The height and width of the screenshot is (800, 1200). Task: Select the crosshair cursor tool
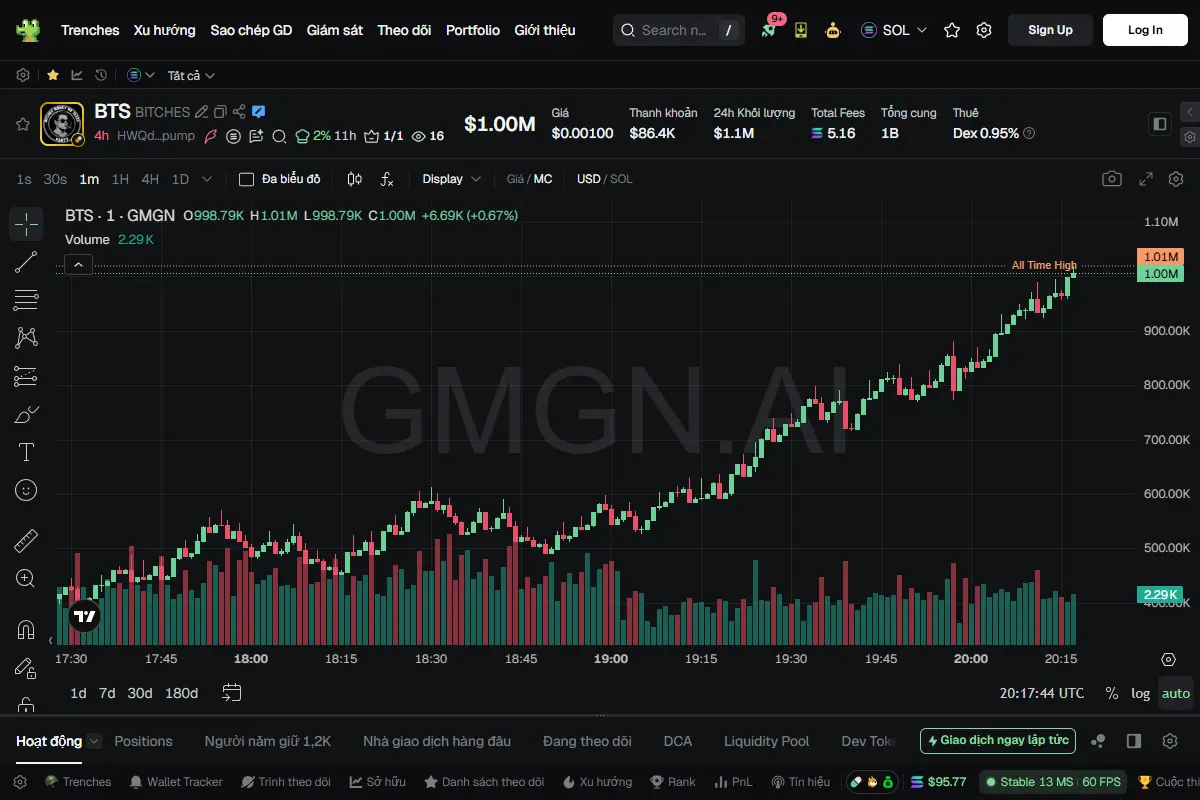tap(26, 224)
